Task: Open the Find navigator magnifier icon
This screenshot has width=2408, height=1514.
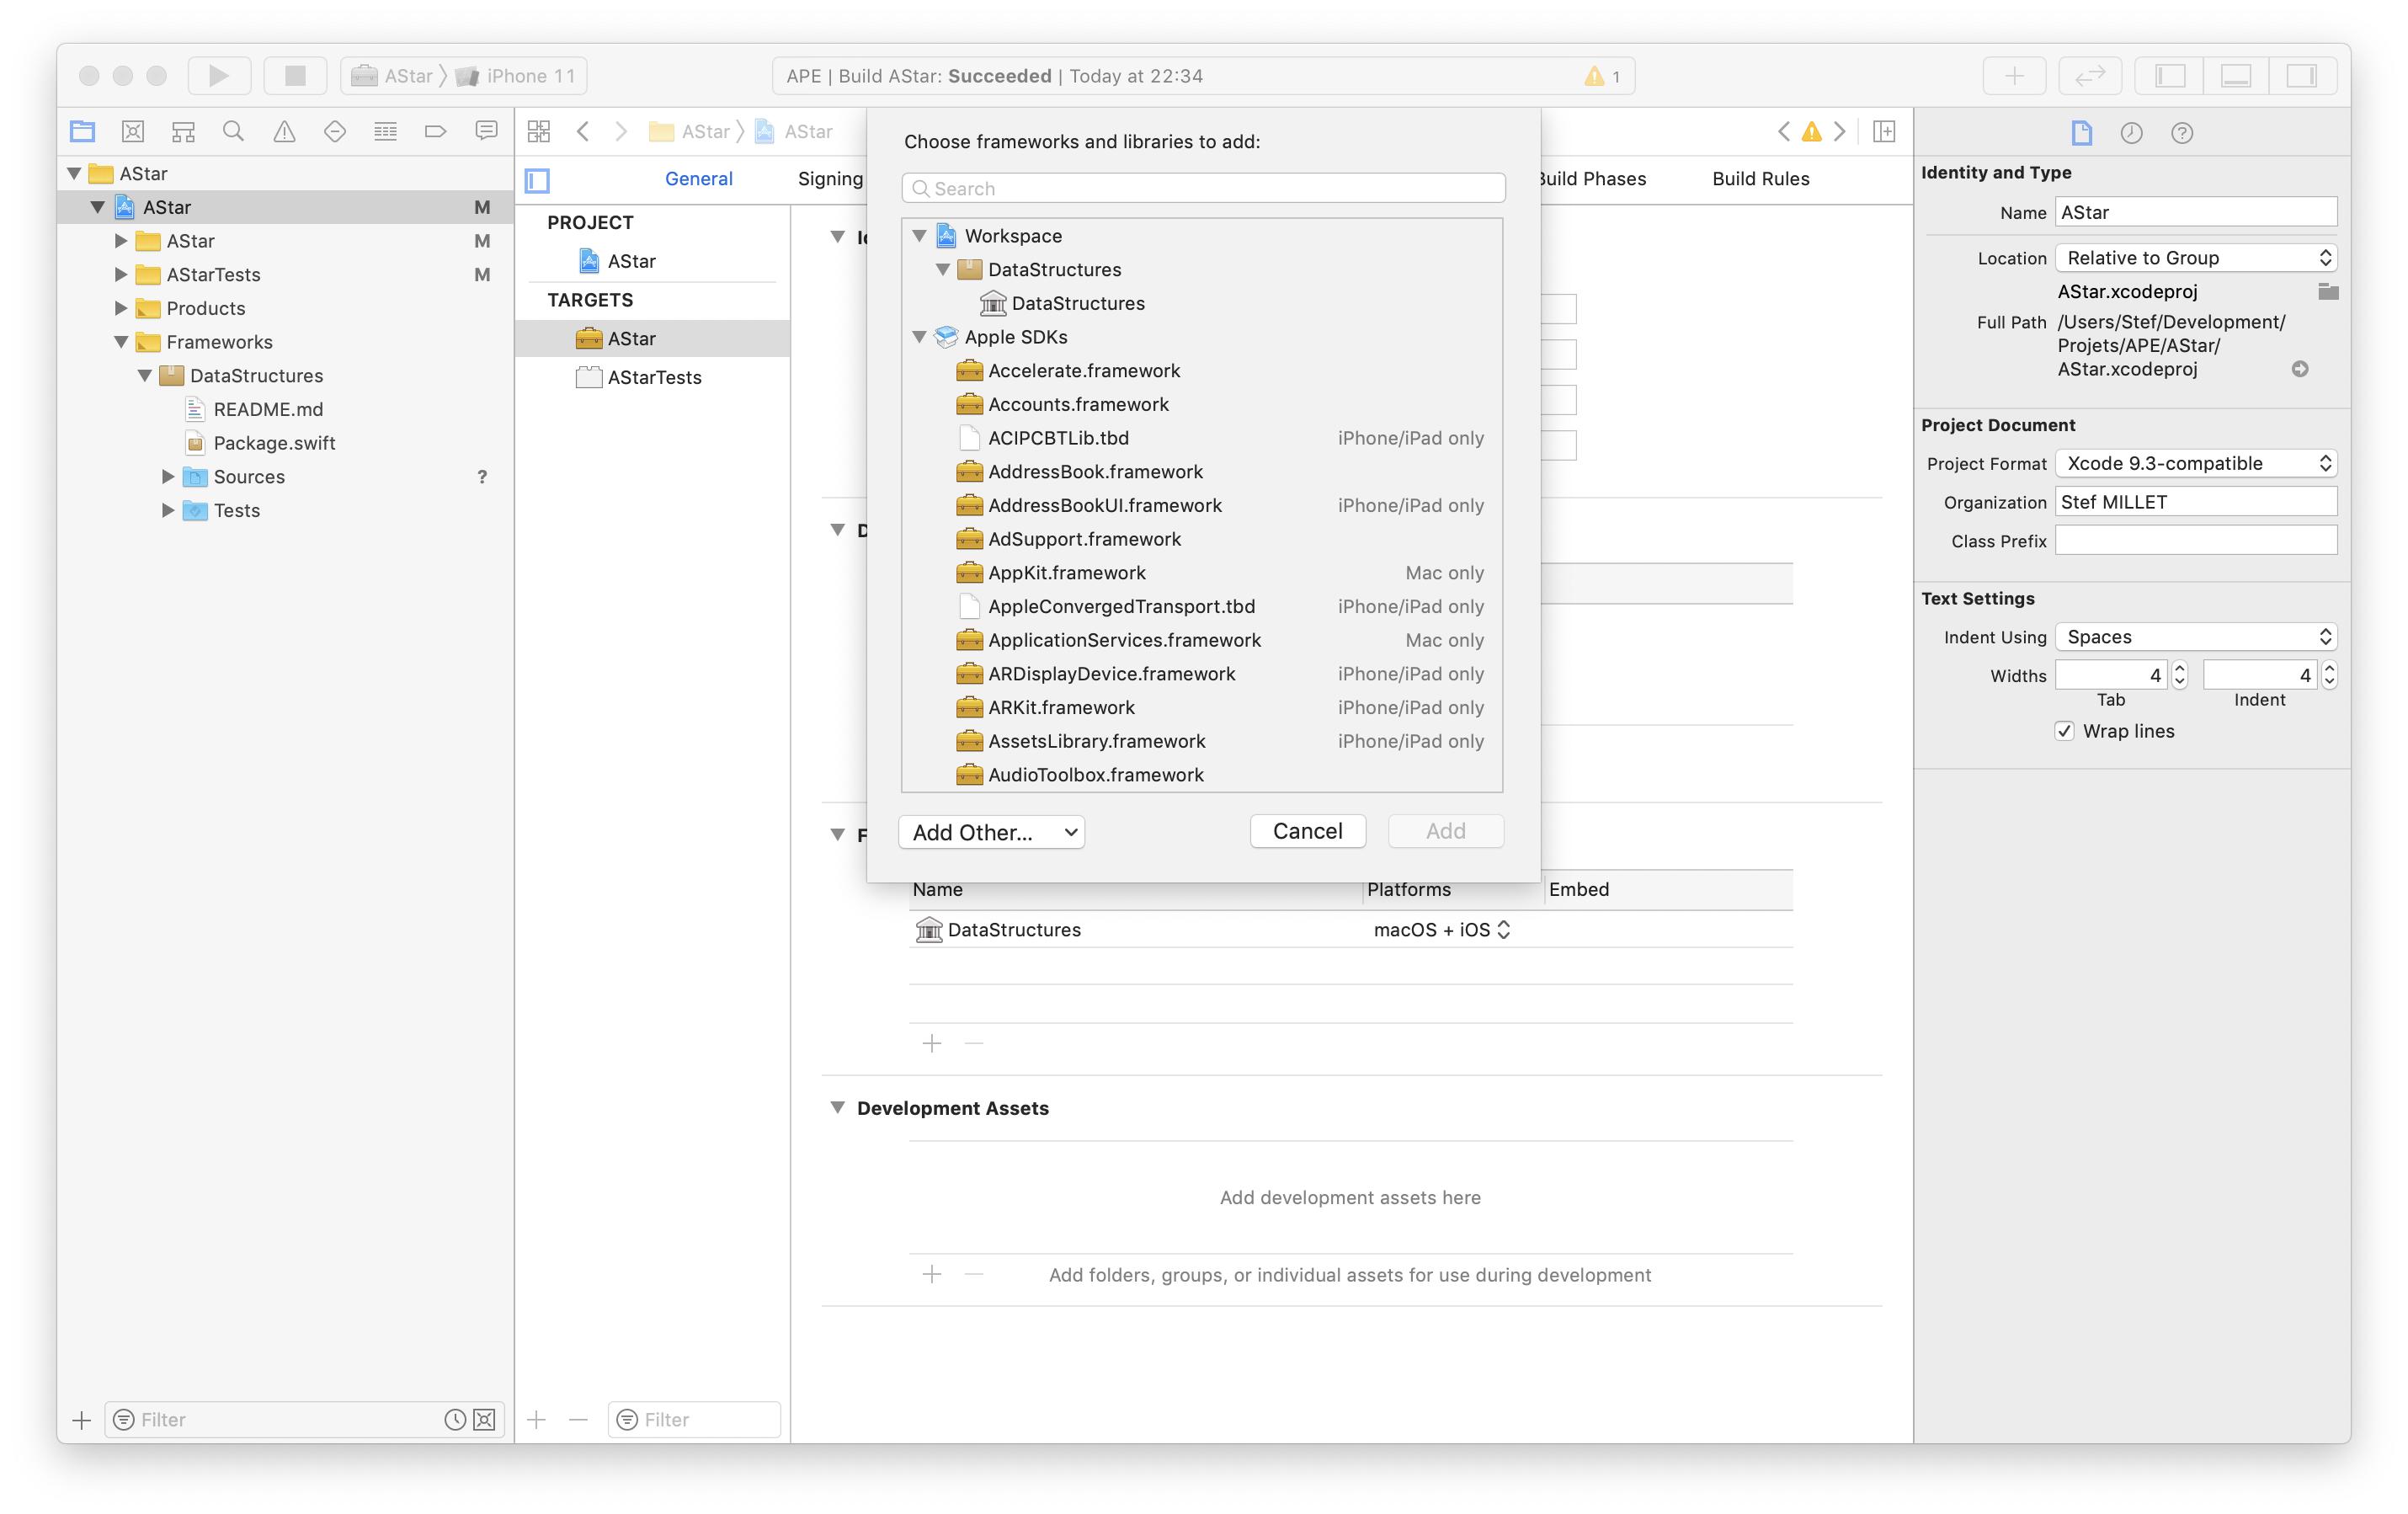Action: tap(233, 131)
